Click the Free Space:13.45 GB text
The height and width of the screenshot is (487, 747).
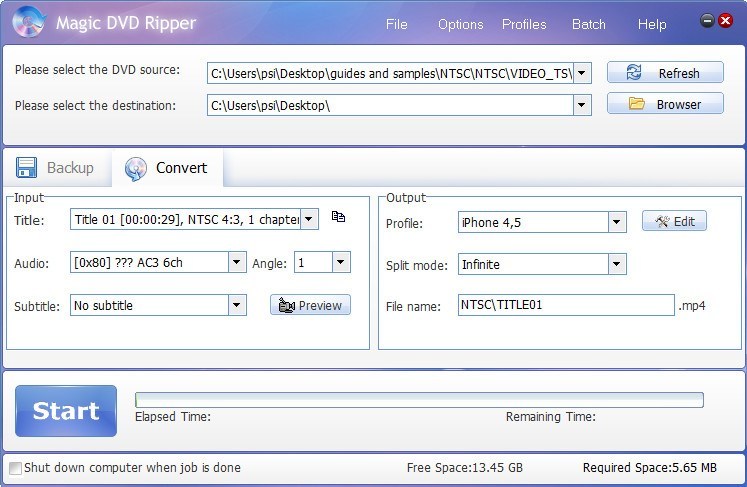coord(464,467)
